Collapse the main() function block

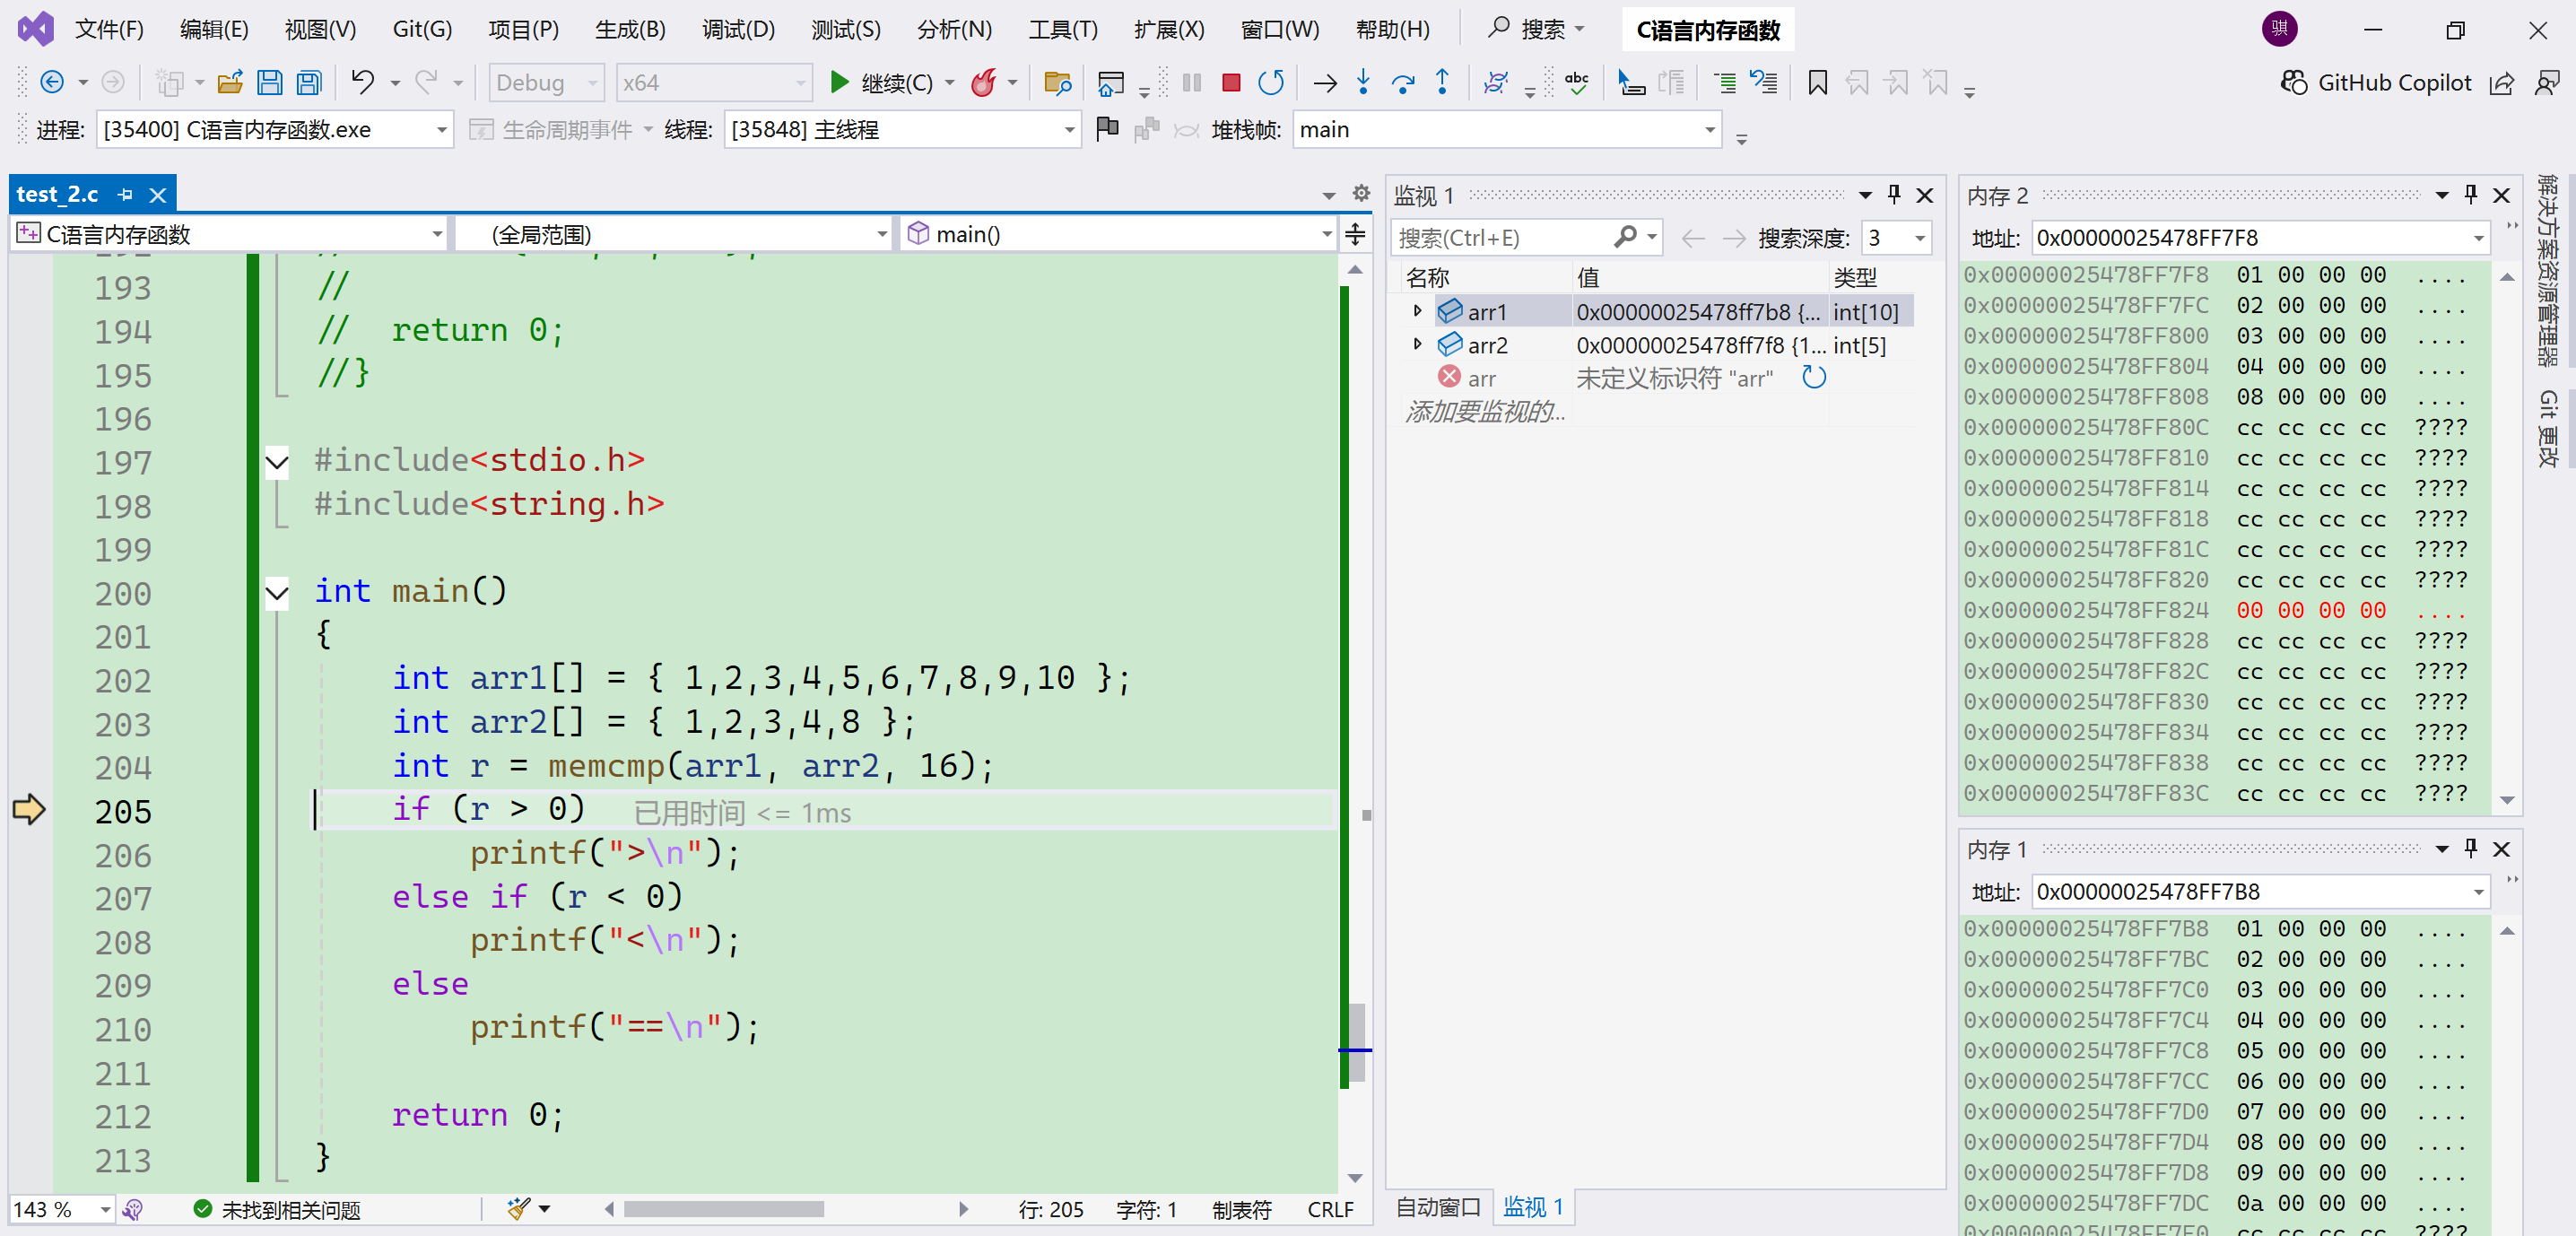click(x=277, y=593)
